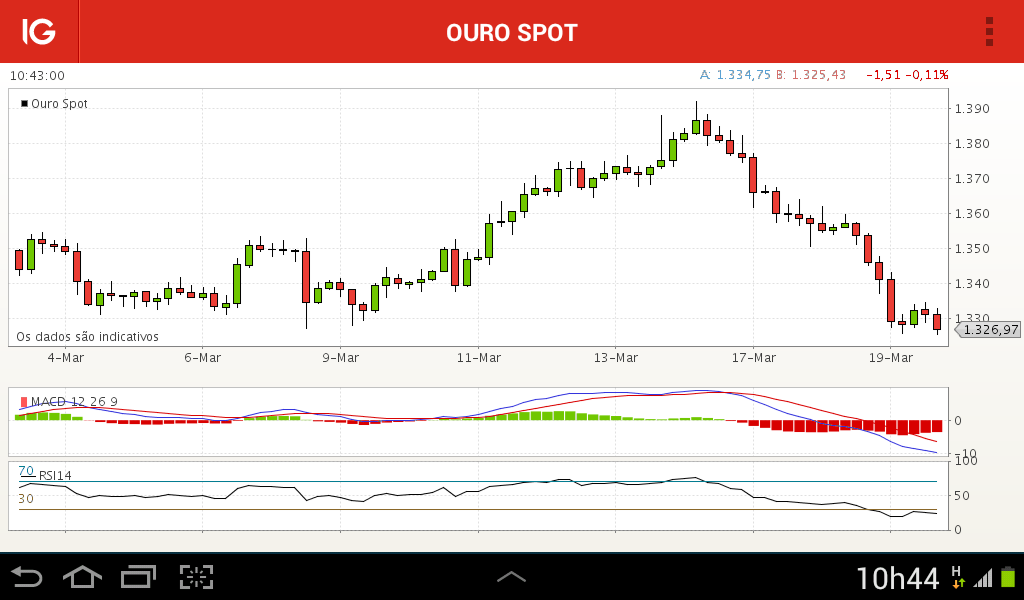Tap the OURO SPOT title
Viewport: 1024px width, 600px height.
pos(512,33)
